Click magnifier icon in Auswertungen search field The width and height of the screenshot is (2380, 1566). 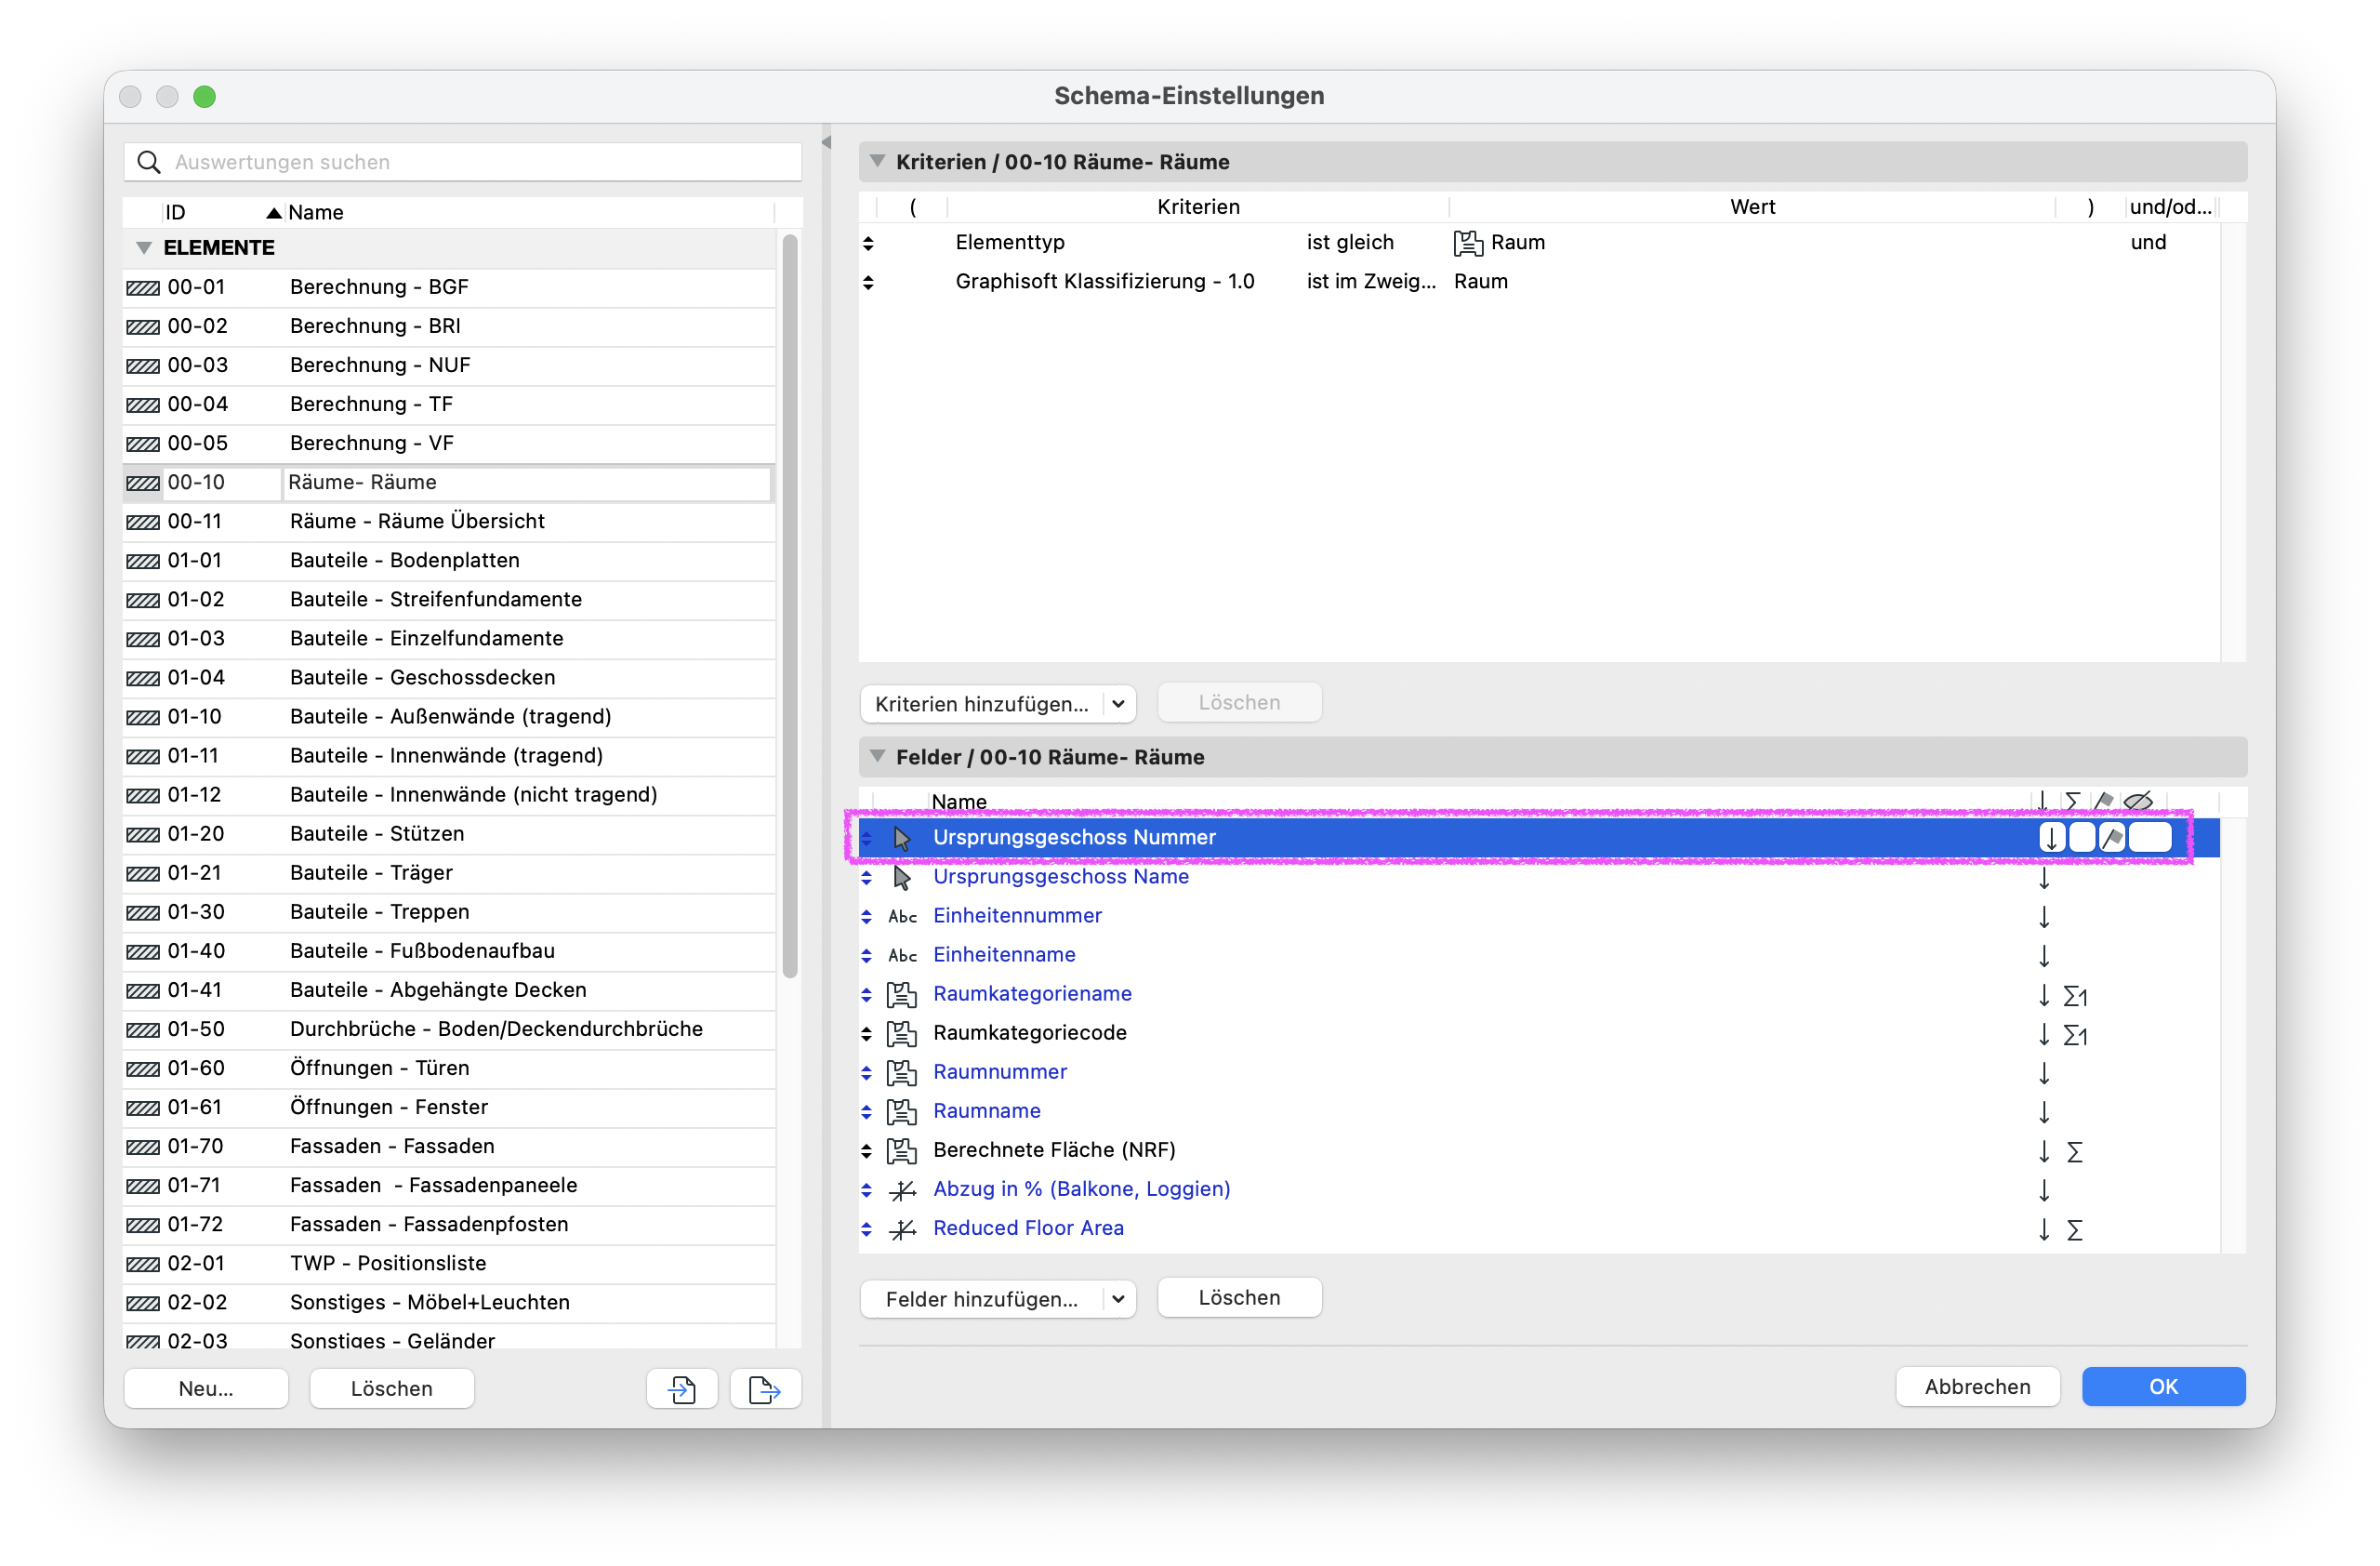coord(149,162)
